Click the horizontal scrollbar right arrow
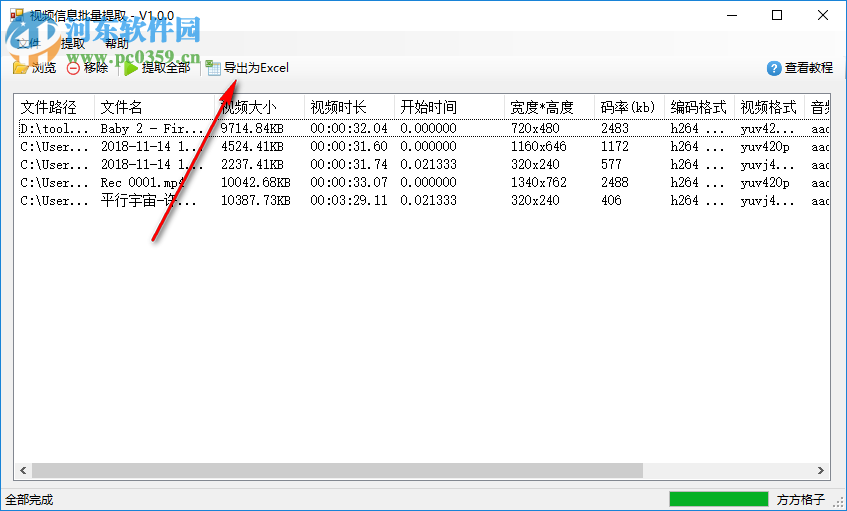The height and width of the screenshot is (511, 847). pyautogui.click(x=821, y=470)
